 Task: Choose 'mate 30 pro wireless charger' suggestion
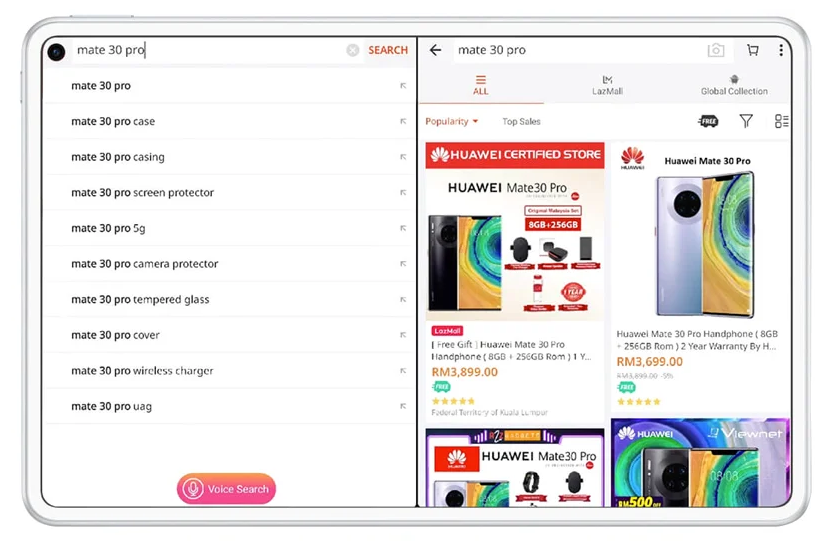[x=142, y=371]
